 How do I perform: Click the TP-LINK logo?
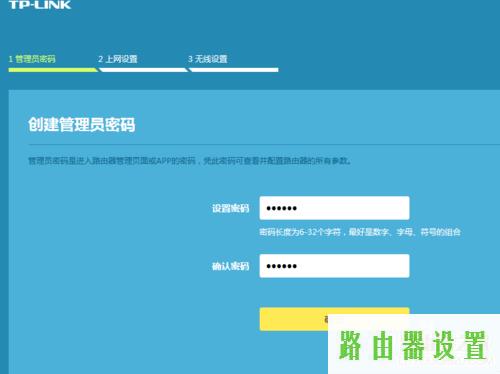[40, 5]
